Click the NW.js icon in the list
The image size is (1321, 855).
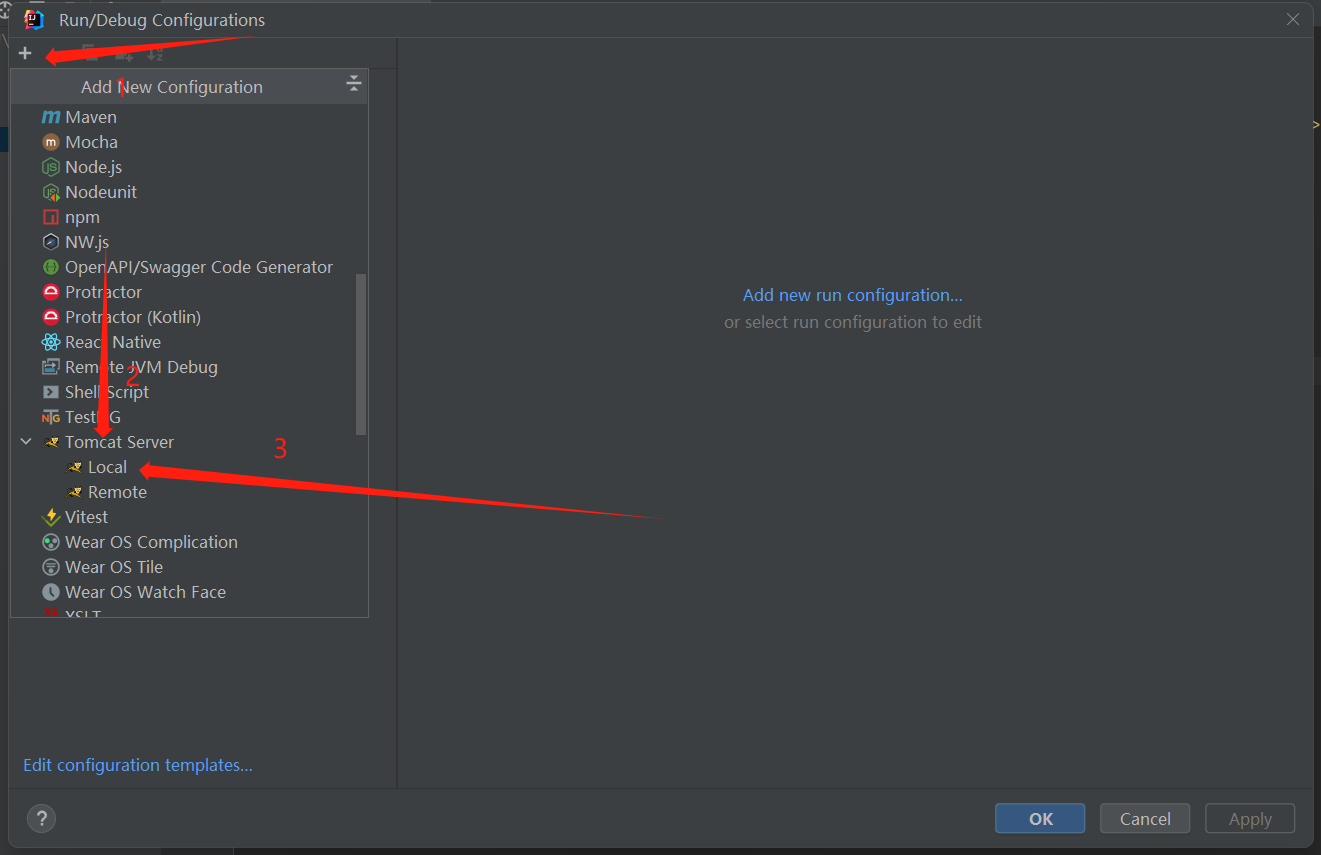point(51,242)
